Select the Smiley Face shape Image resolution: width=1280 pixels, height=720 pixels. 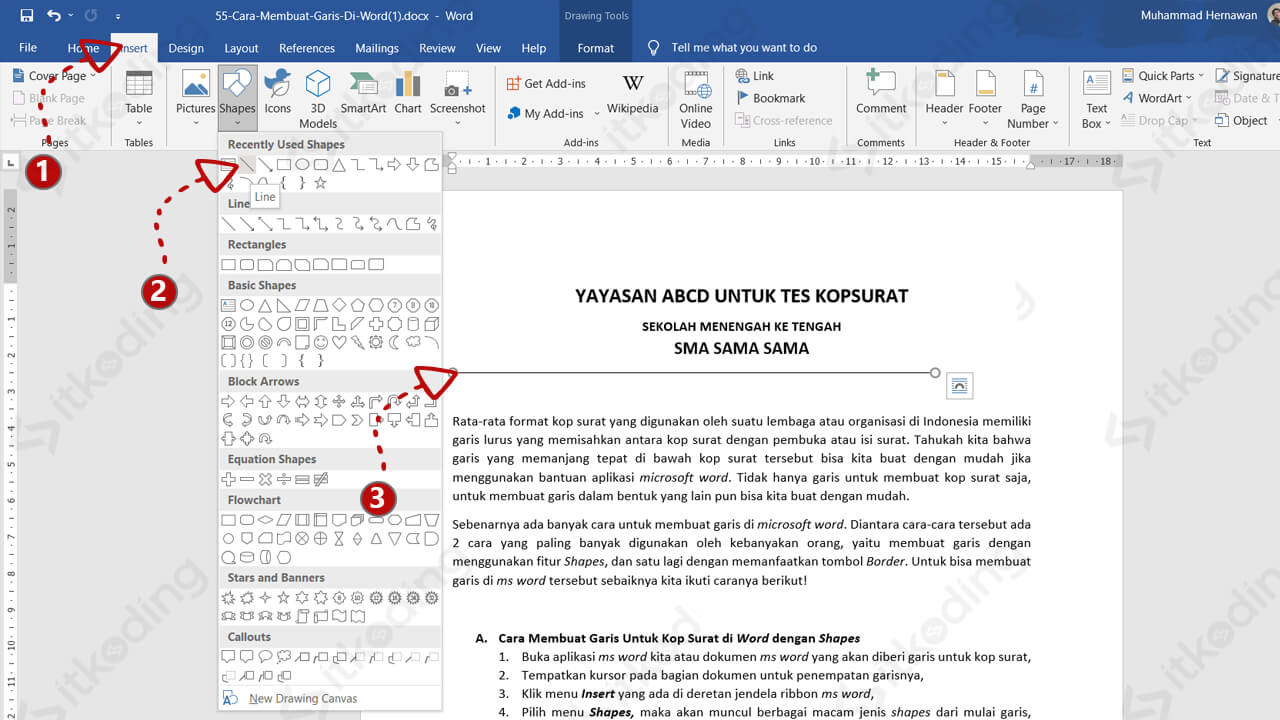(x=320, y=342)
